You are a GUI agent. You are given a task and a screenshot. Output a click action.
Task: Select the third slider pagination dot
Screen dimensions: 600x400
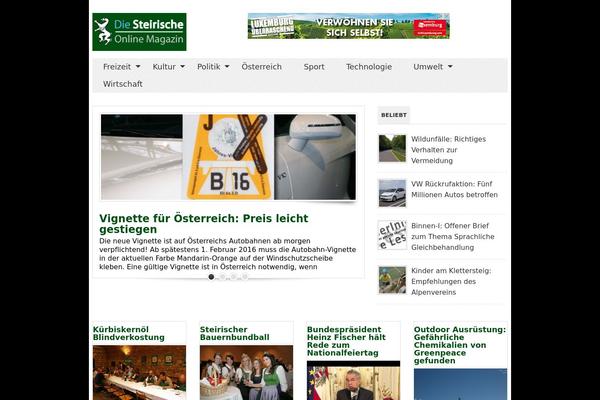pos(233,277)
